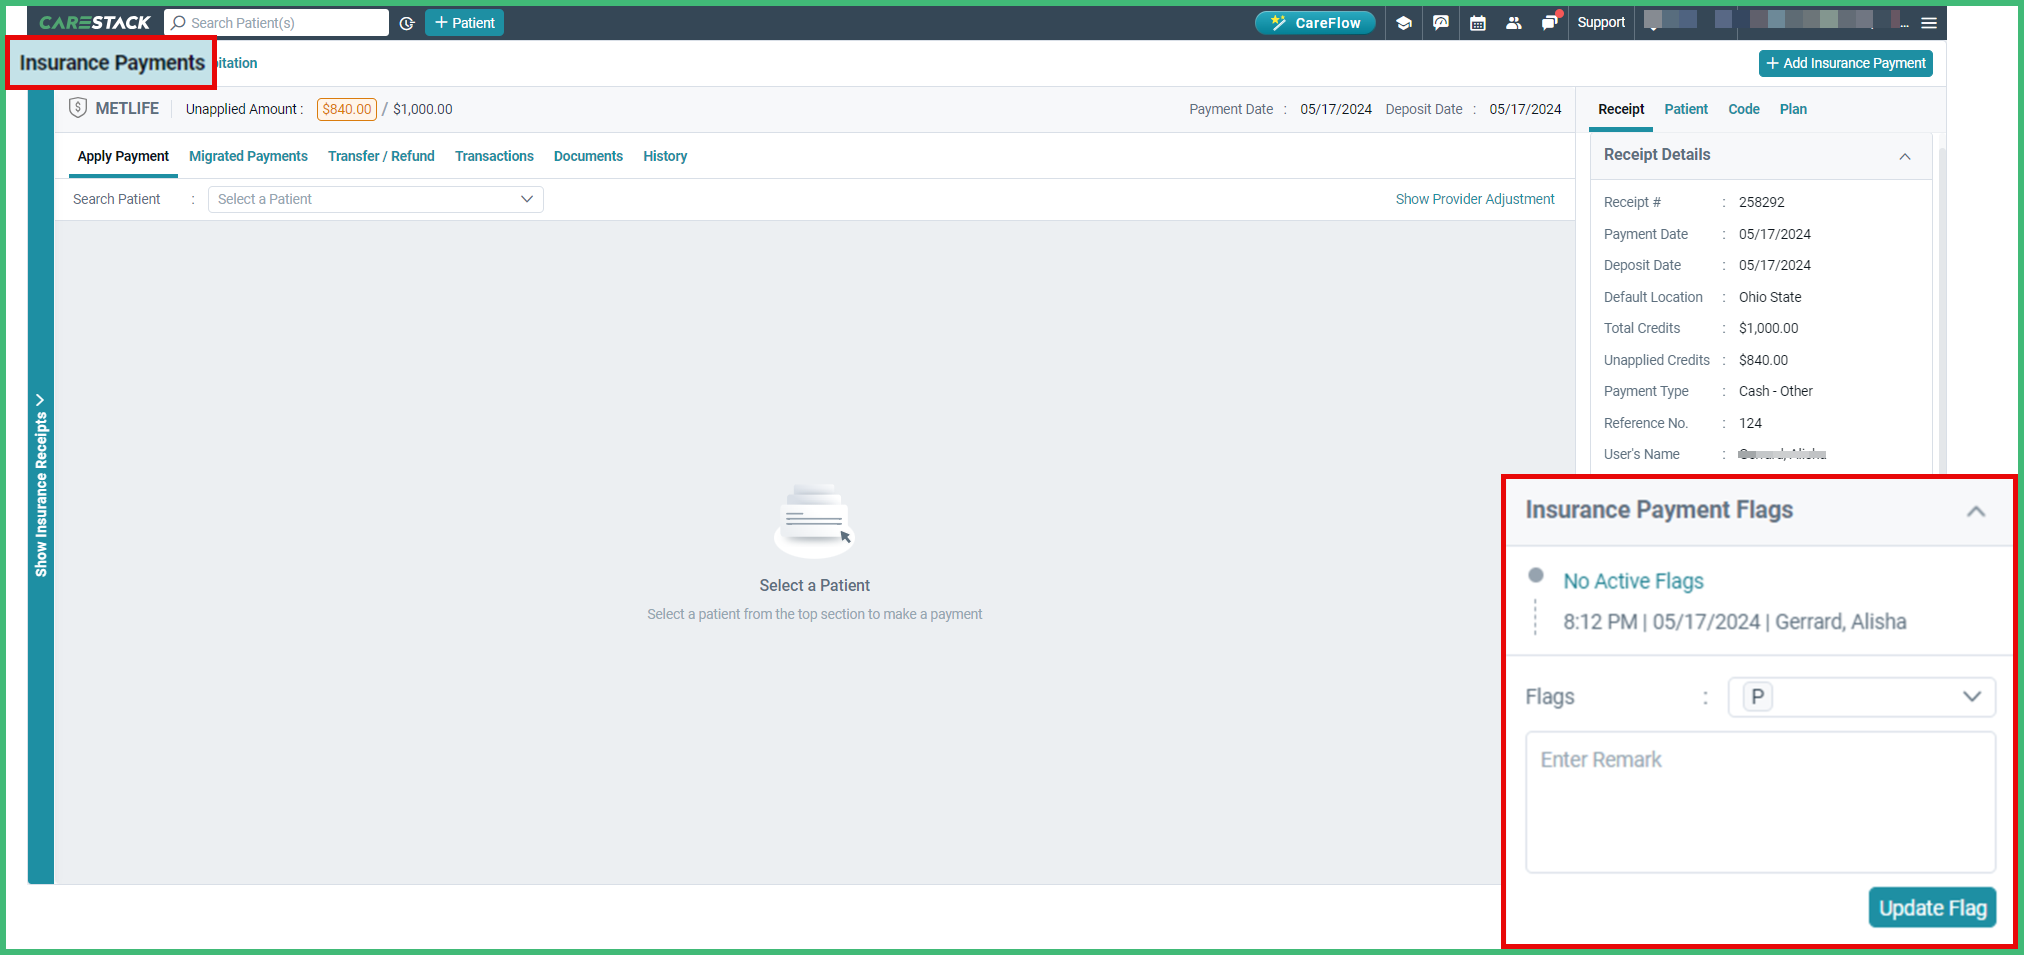The image size is (2024, 955).
Task: Open the hamburger menu at top right
Action: 1928,22
